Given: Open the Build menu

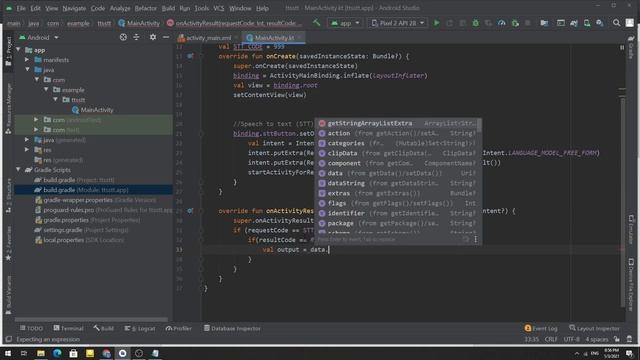Looking at the screenshot, I should pos(168,8).
